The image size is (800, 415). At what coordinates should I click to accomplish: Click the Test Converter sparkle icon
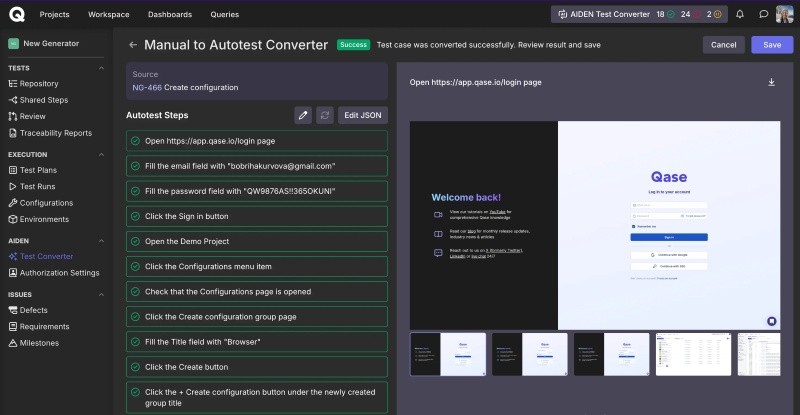(x=13, y=256)
